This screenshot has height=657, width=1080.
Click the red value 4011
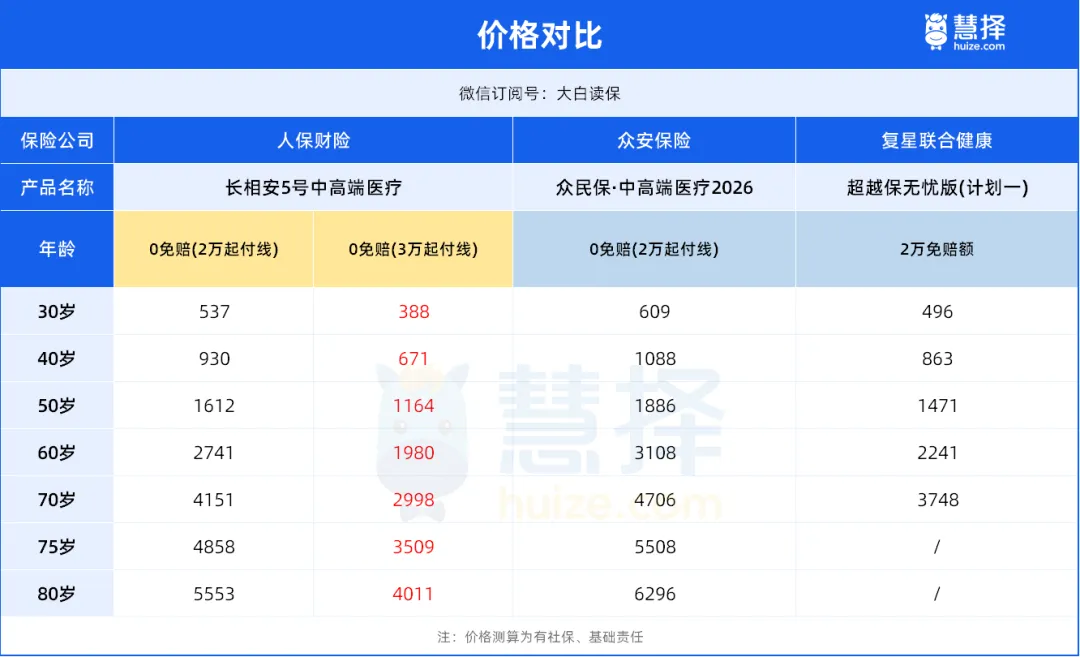point(413,594)
